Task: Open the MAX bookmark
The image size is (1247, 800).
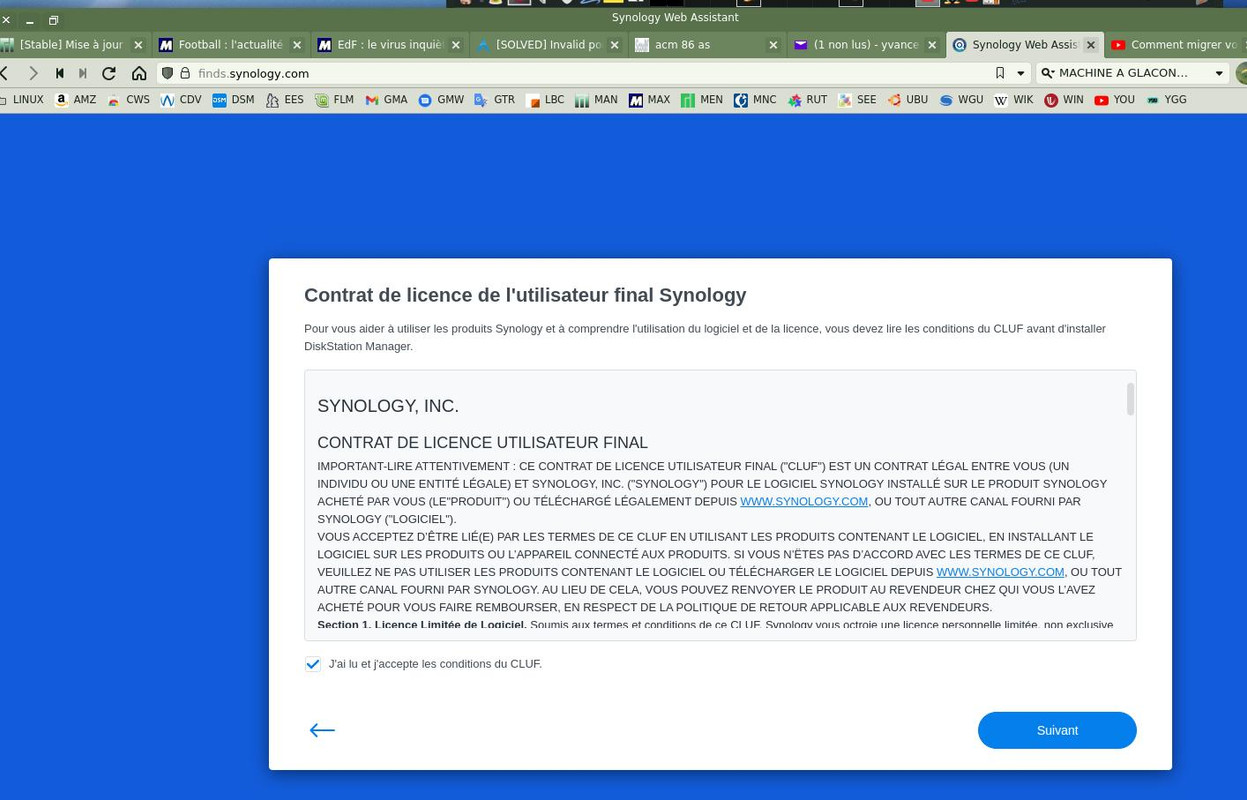Action: (649, 100)
